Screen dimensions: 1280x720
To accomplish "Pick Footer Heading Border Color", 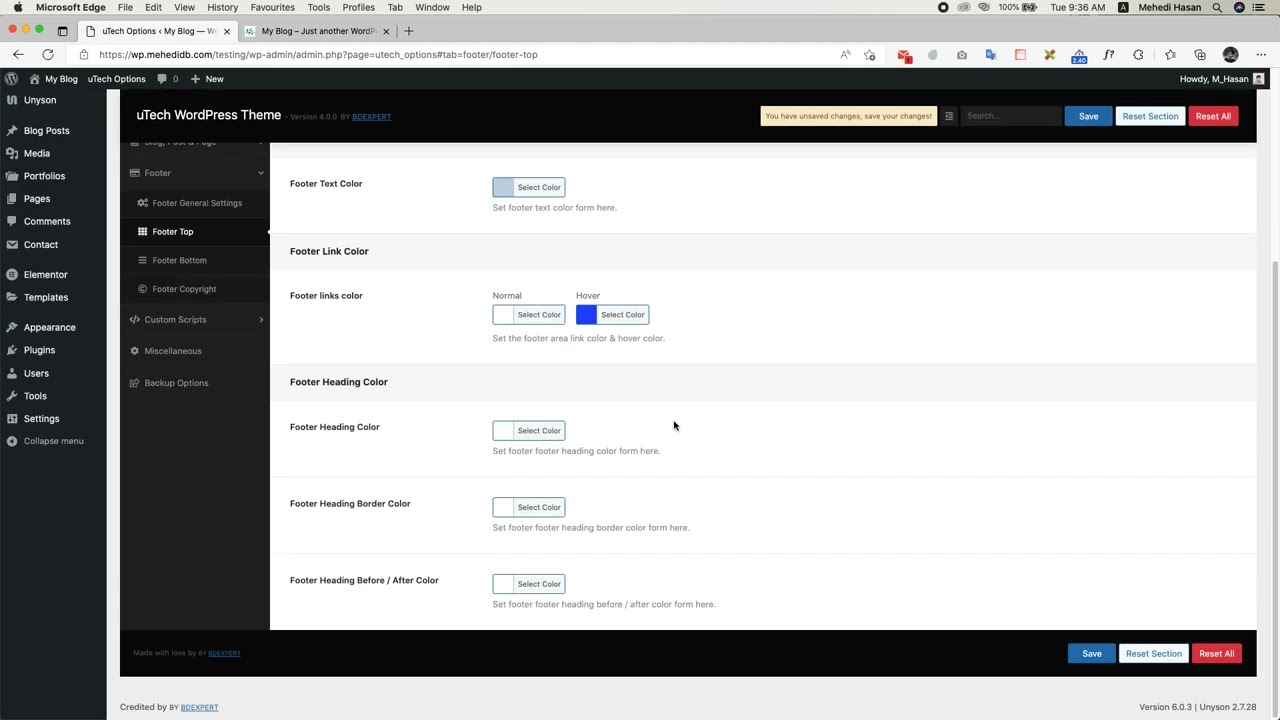I will tap(529, 507).
